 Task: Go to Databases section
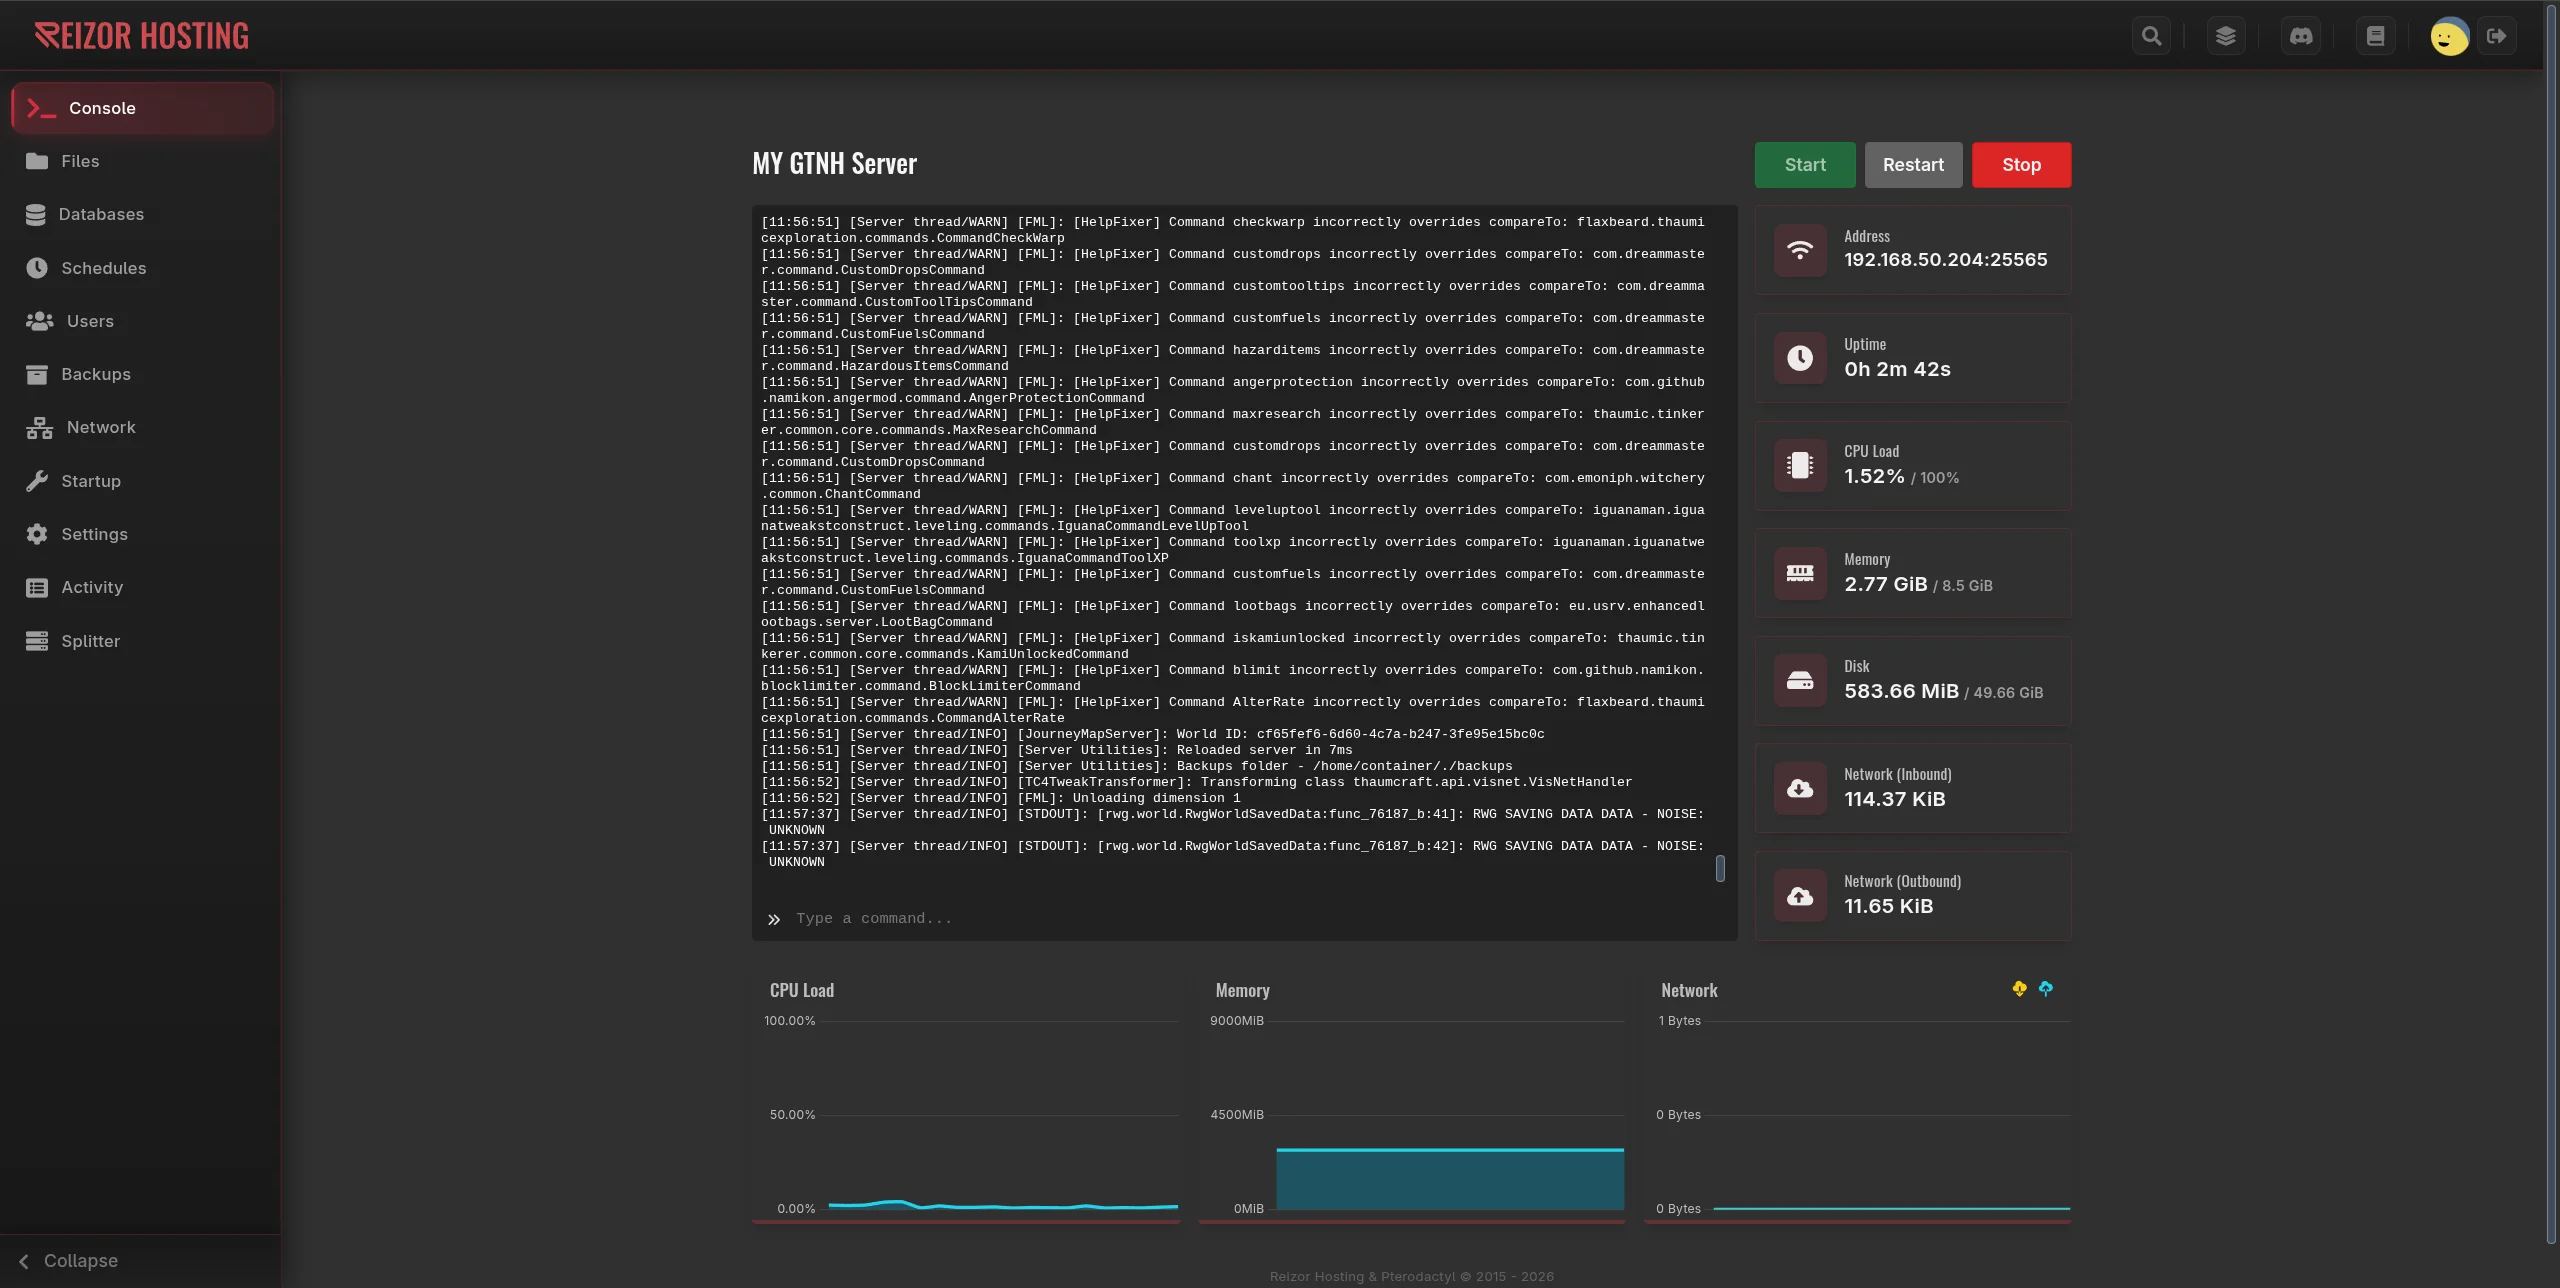(100, 214)
